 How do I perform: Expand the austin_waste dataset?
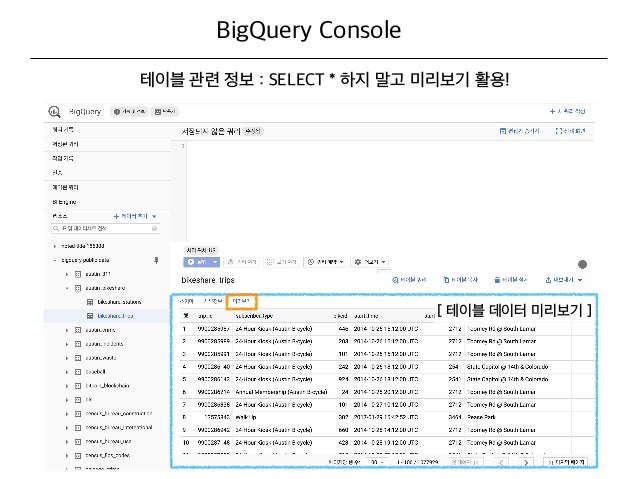coord(67,358)
